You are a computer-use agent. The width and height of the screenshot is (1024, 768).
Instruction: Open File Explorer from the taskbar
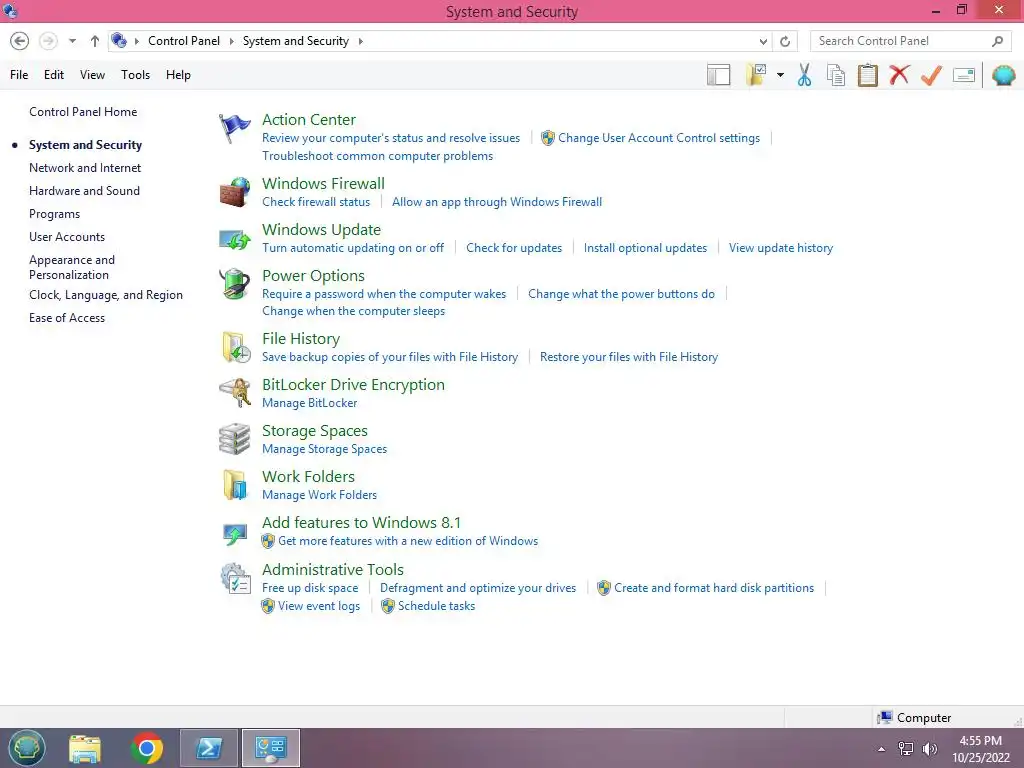[85, 748]
